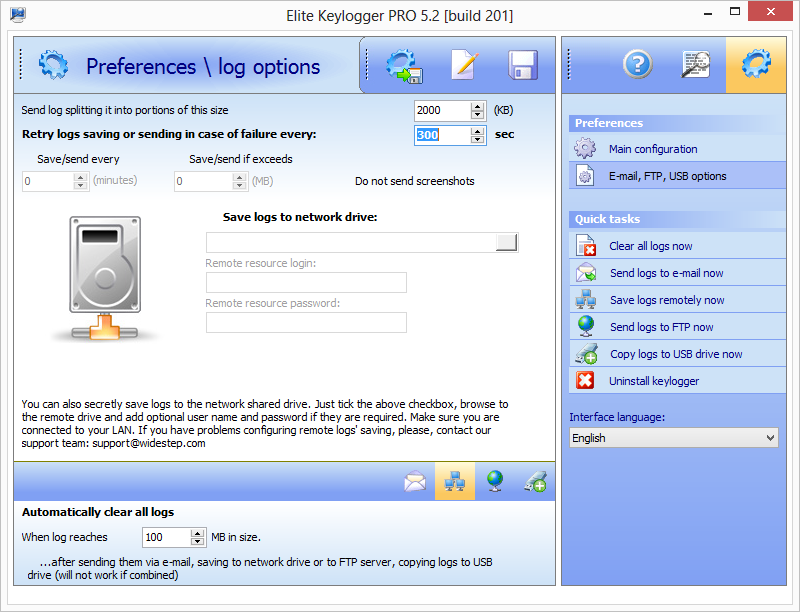This screenshot has height=612, width=800.
Task: Click the floppy disk save icon
Action: 523,66
